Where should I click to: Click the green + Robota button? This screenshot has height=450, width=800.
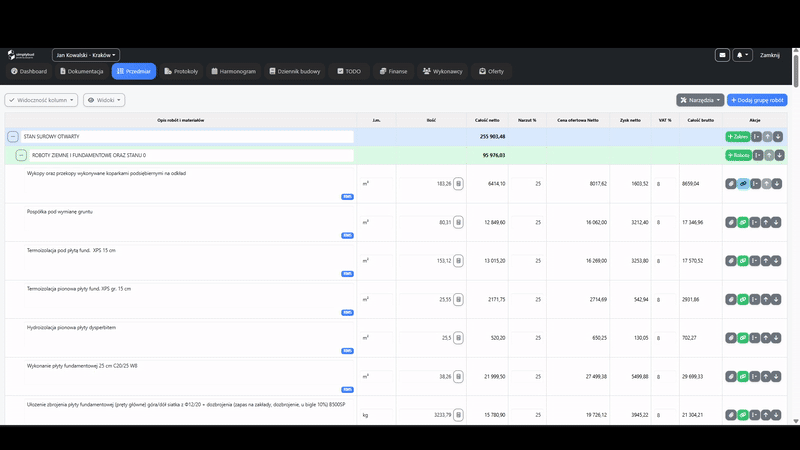tap(738, 155)
